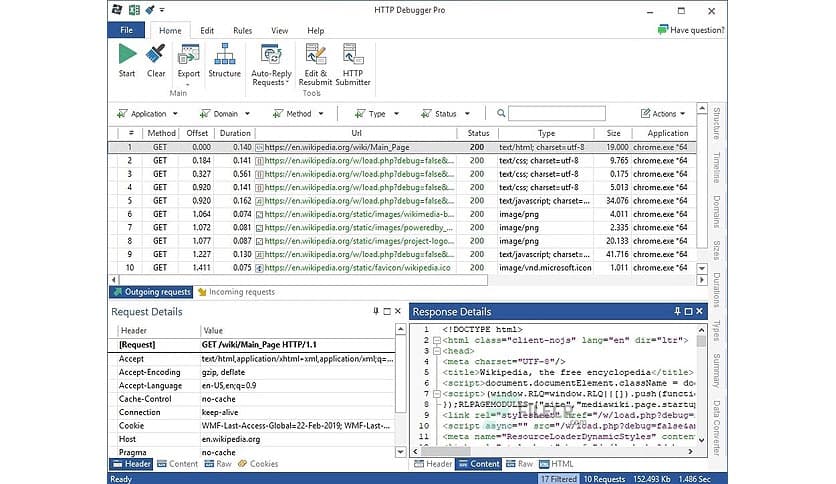Click the Start capture icon
Screen dimensions: 836x484
(x=127, y=56)
